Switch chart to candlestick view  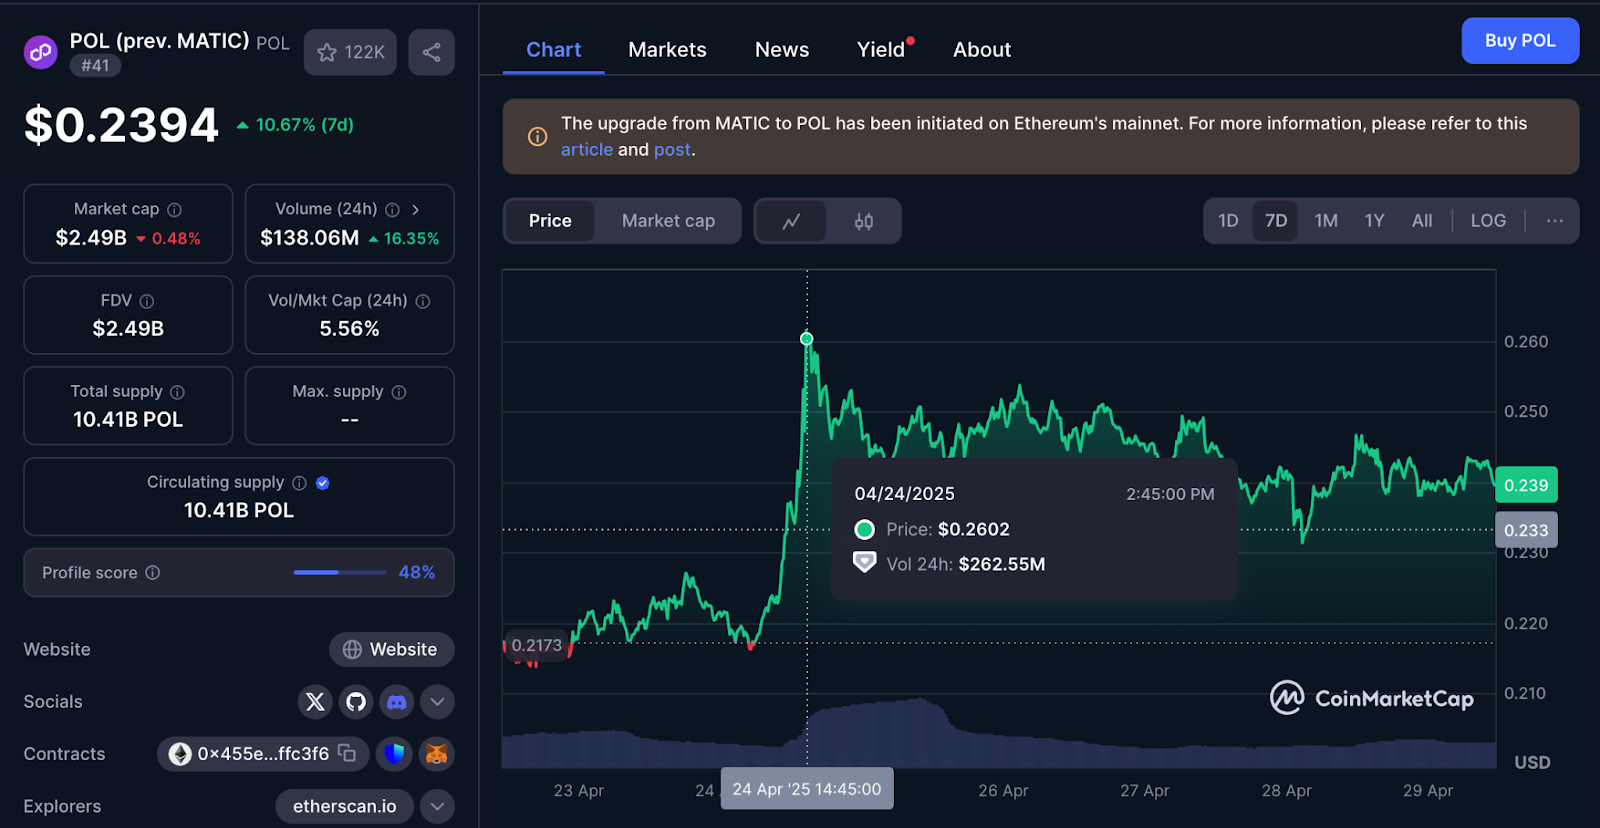tap(864, 221)
